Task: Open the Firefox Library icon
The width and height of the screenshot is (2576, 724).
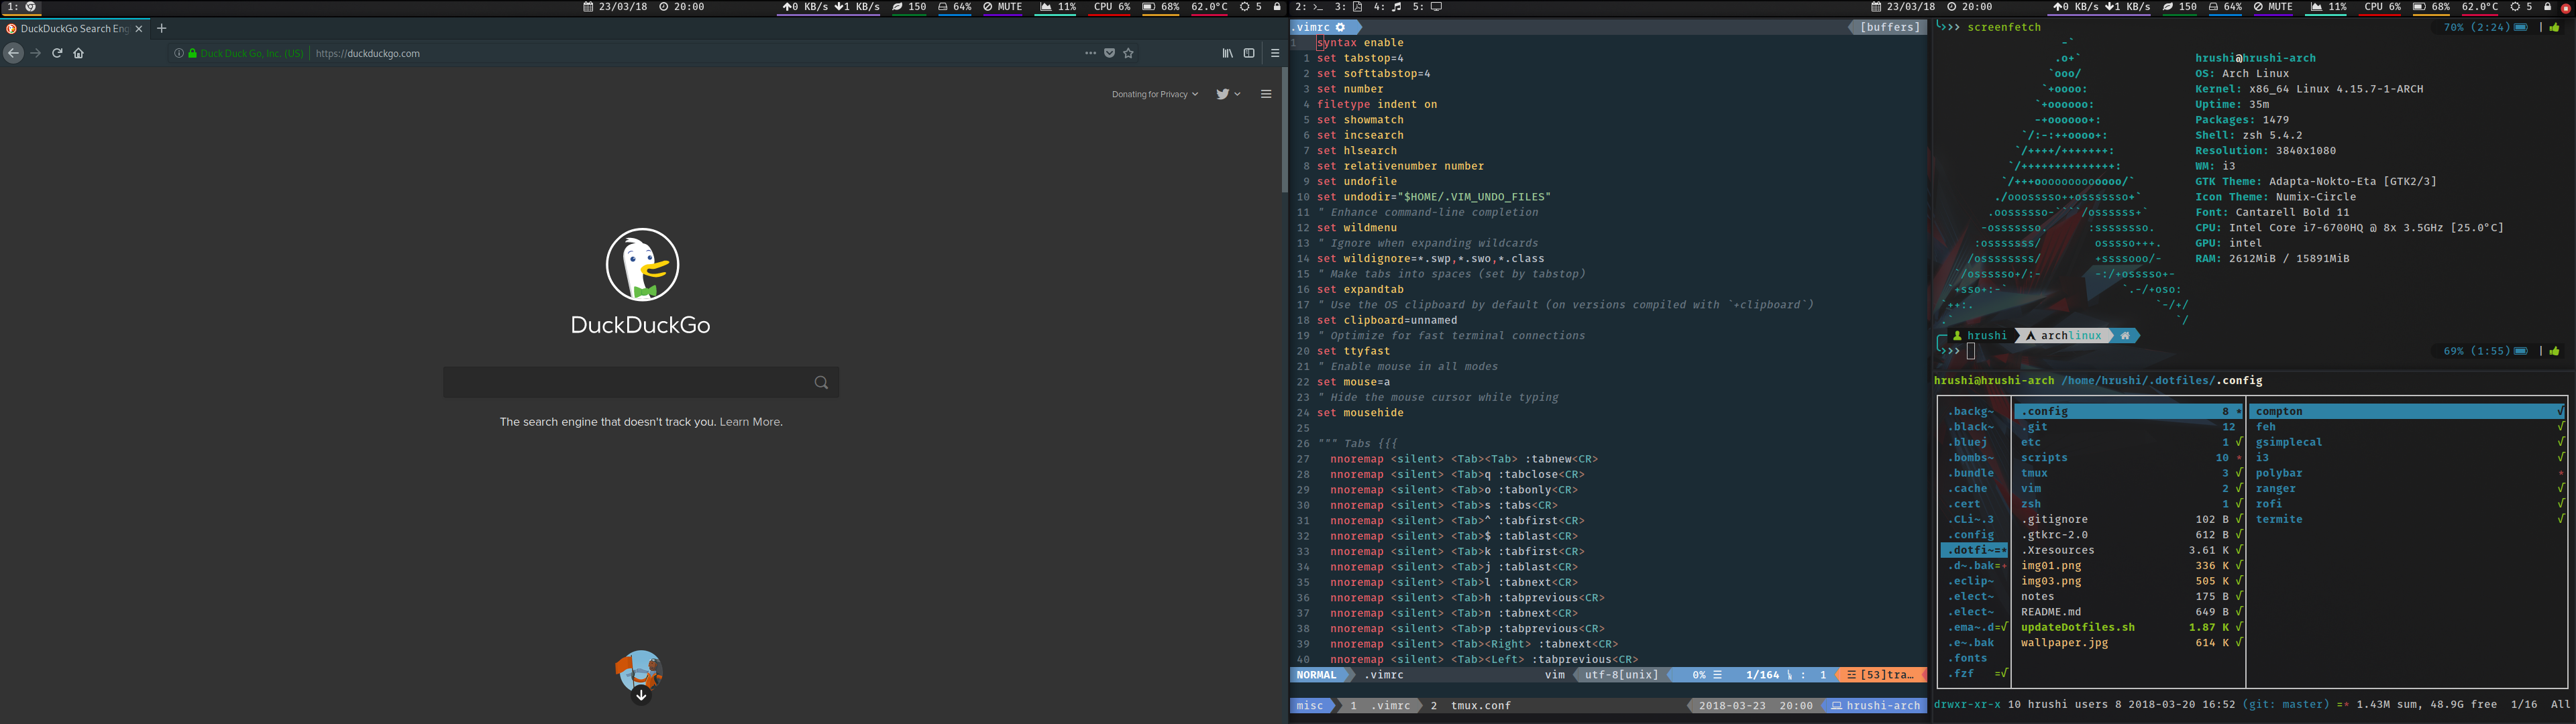Action: (x=1227, y=53)
